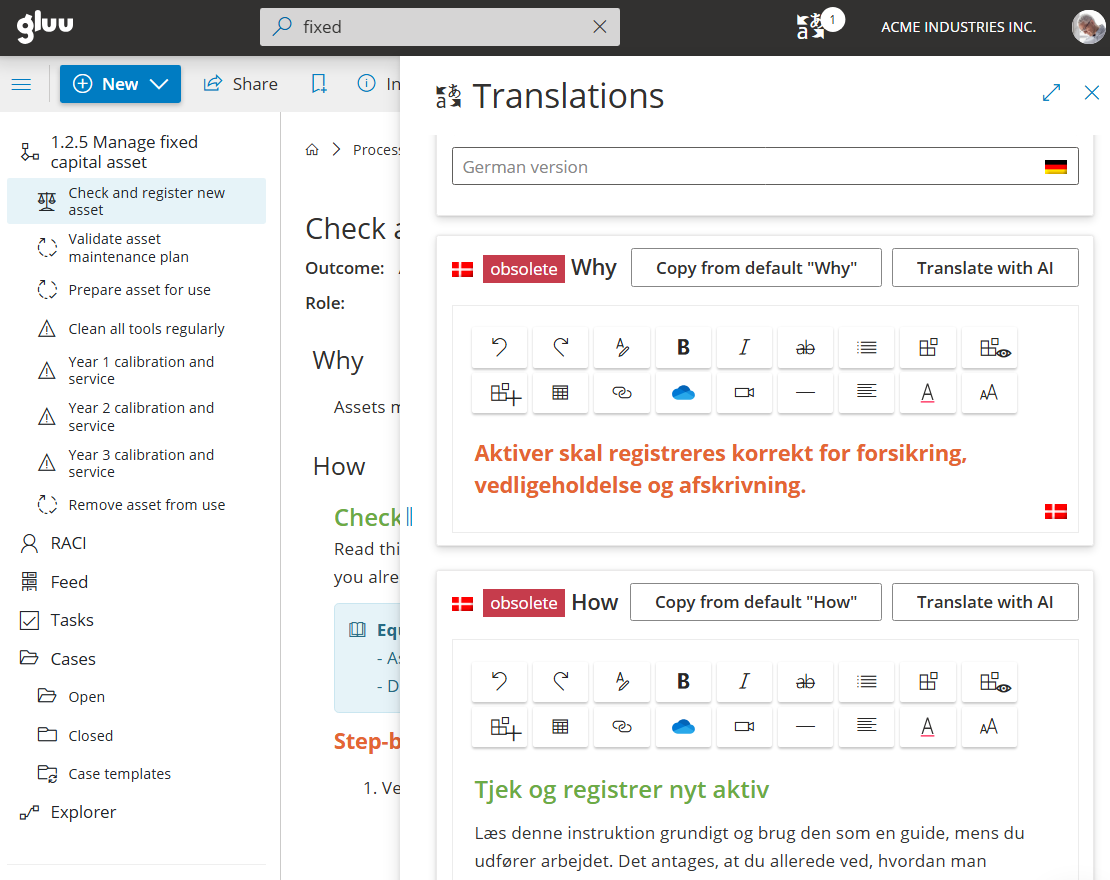
Task: Toggle bold formatting in Why editor
Action: (x=683, y=347)
